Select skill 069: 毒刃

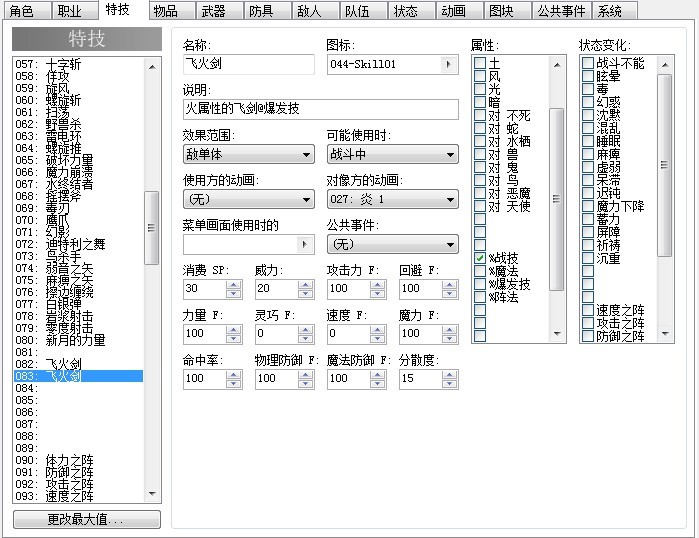click(x=78, y=208)
